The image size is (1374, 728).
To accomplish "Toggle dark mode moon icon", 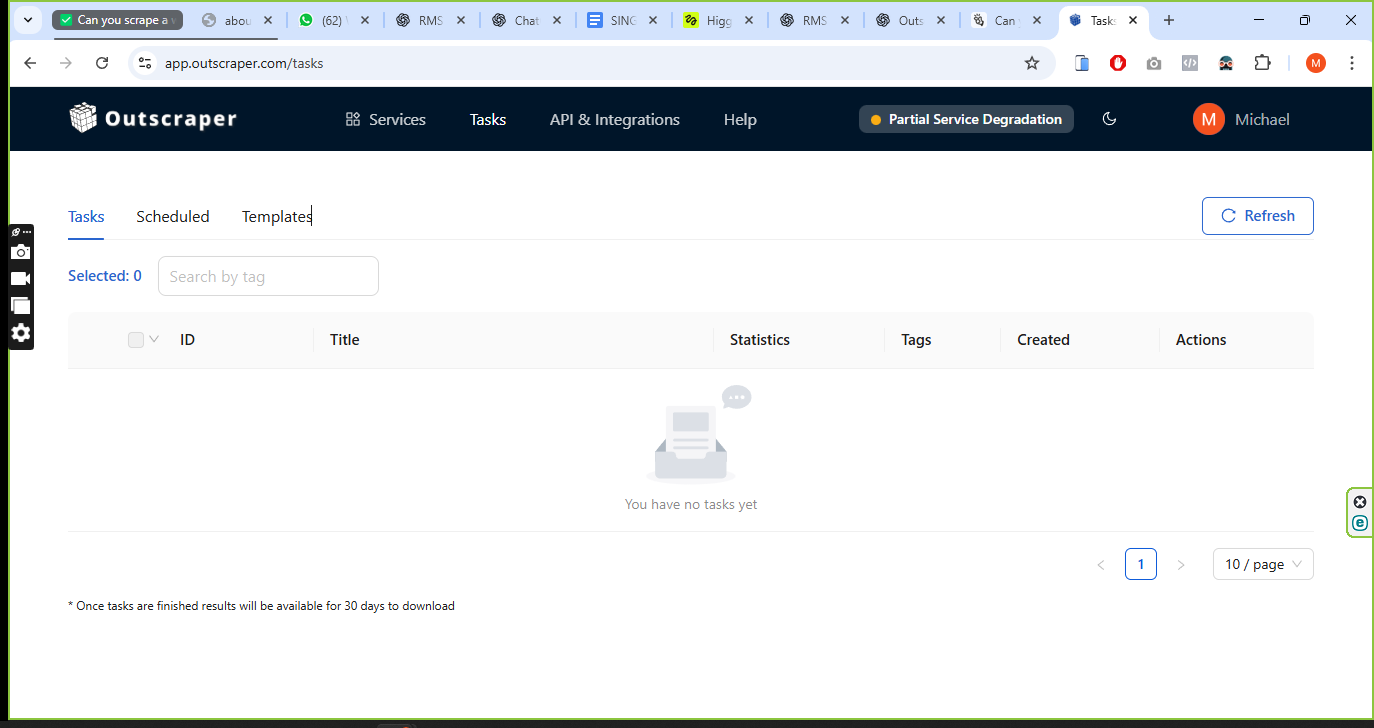I will click(x=1109, y=119).
